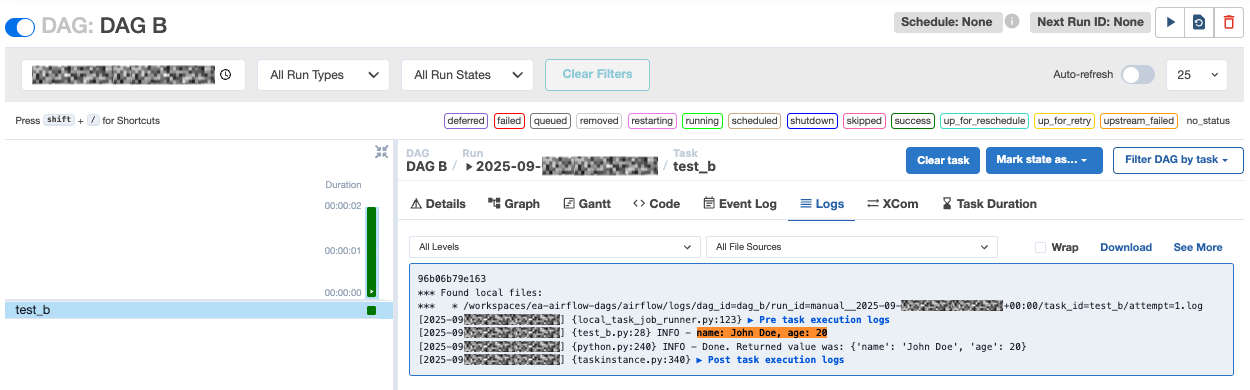Click the up_for_reschedule legend badge
Screen dimensions: 1250x390
984,121
